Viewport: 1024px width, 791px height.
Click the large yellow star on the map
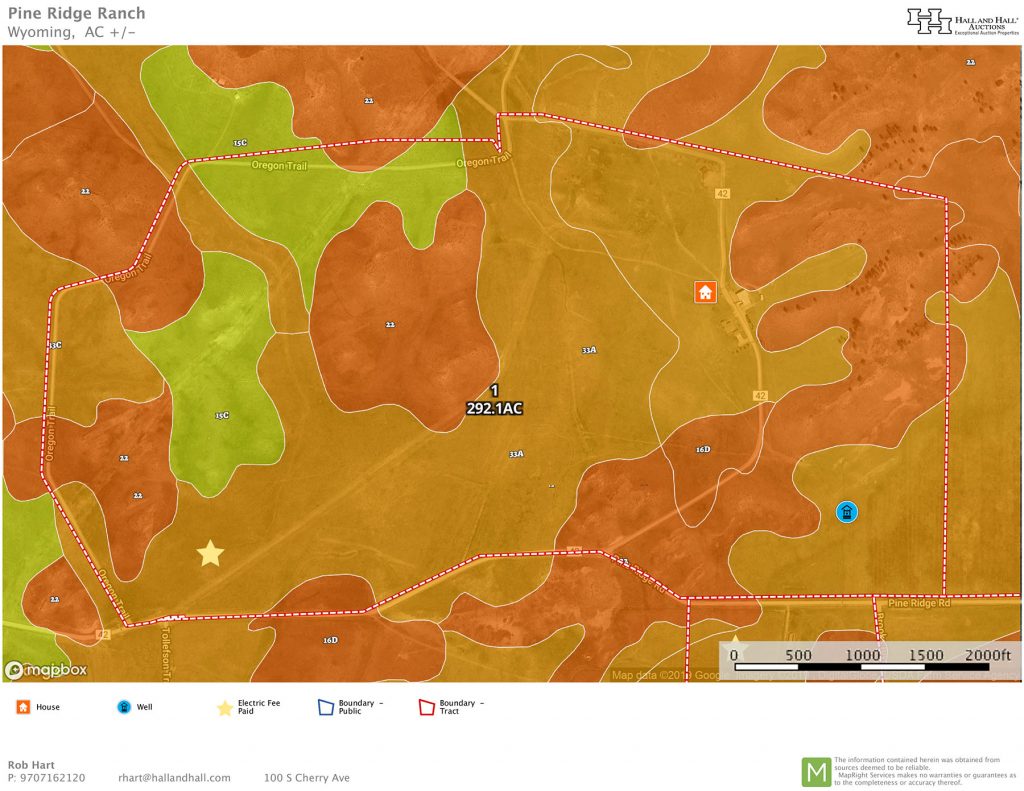(210, 554)
